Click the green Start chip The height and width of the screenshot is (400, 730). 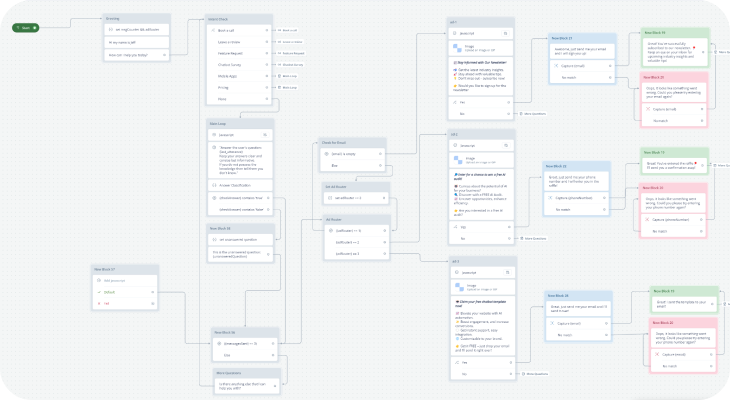(26, 28)
